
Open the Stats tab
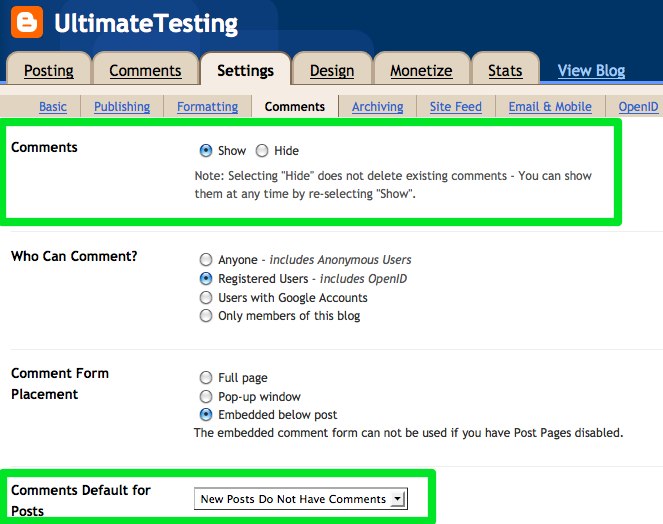[x=505, y=71]
